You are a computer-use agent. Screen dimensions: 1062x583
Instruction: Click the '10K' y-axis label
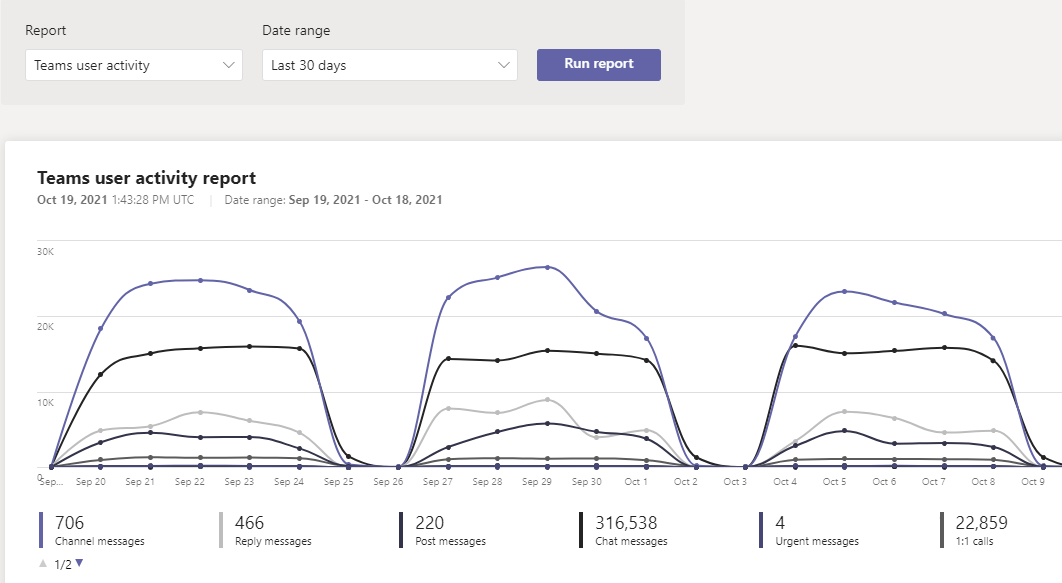(45, 403)
